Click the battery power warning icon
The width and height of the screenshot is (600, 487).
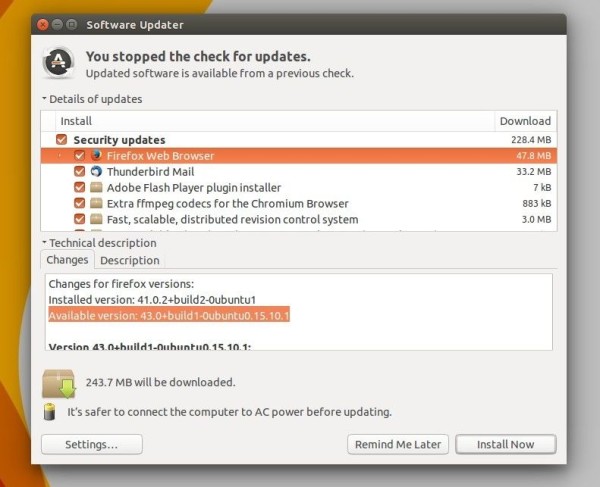(50, 412)
